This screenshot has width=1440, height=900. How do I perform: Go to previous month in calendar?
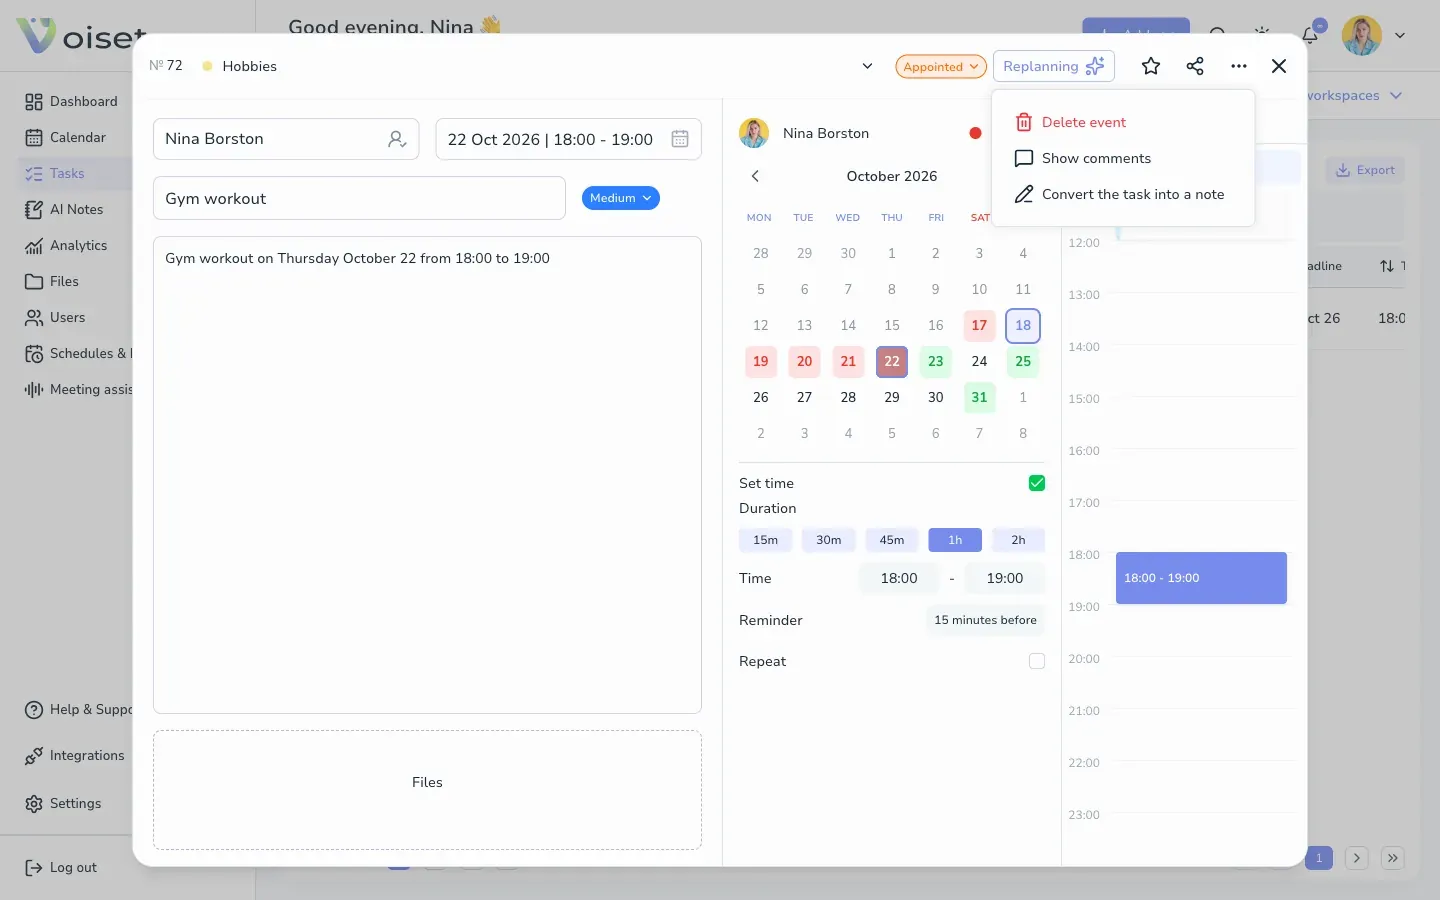[755, 176]
